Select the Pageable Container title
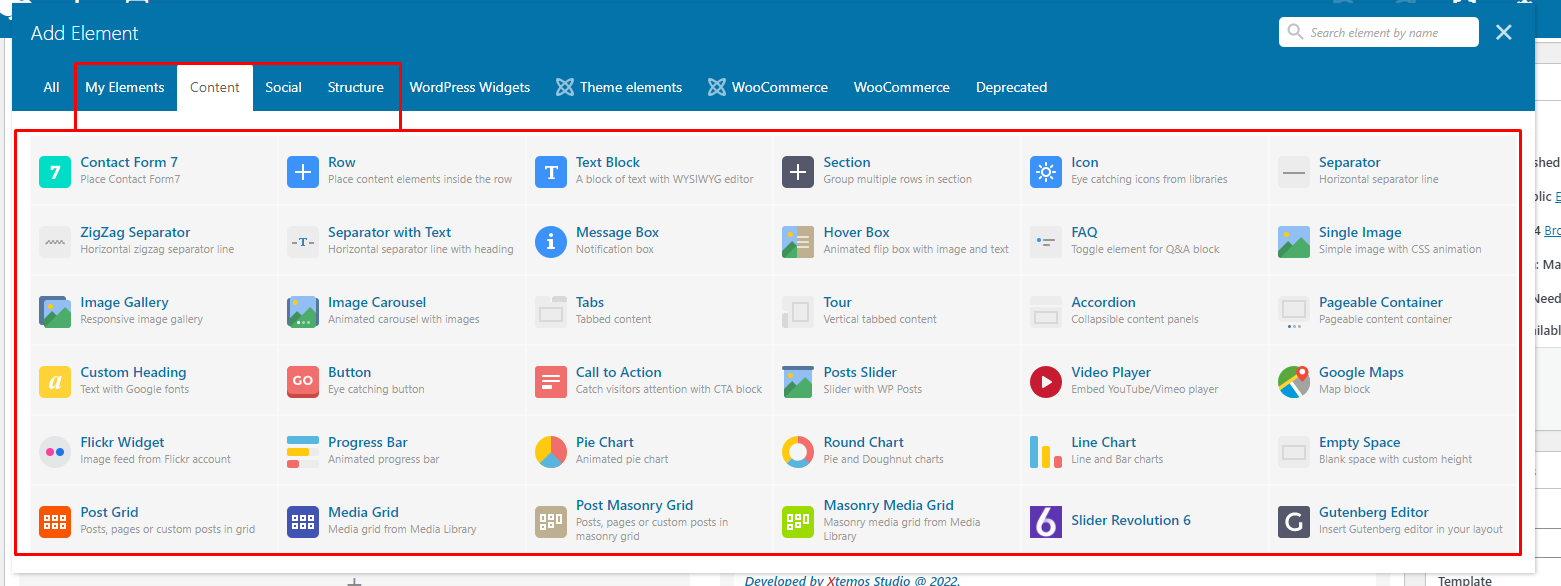 click(x=1381, y=302)
